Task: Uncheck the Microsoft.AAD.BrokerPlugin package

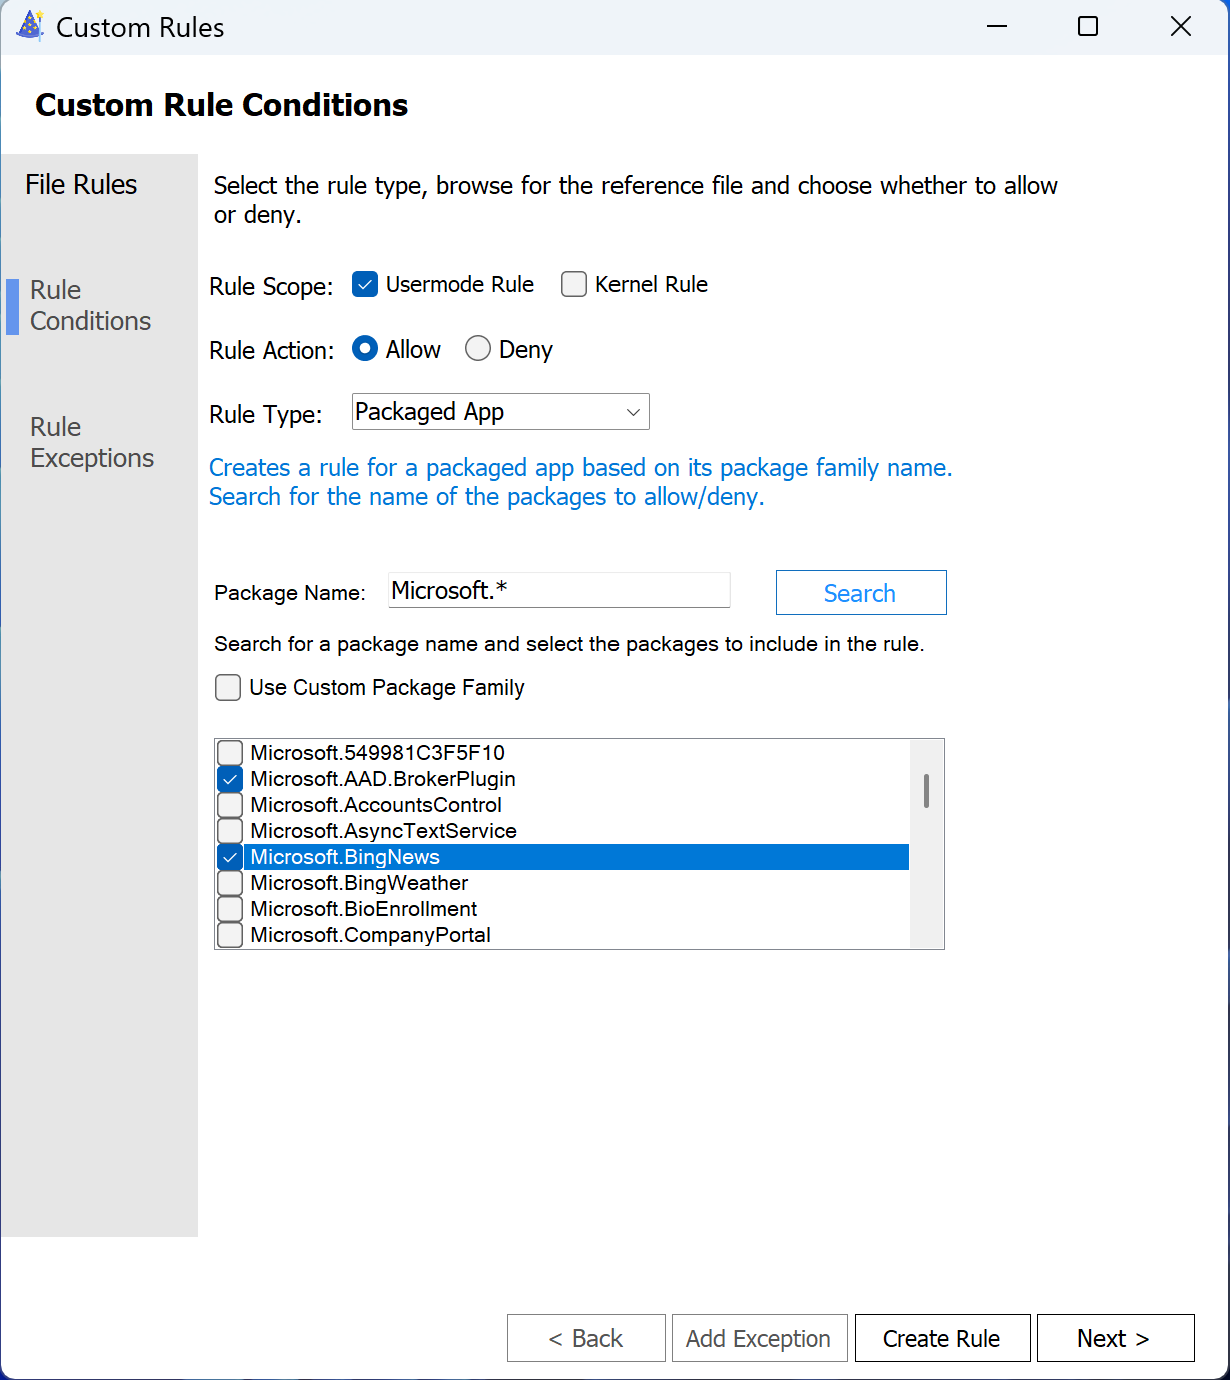Action: (x=230, y=779)
